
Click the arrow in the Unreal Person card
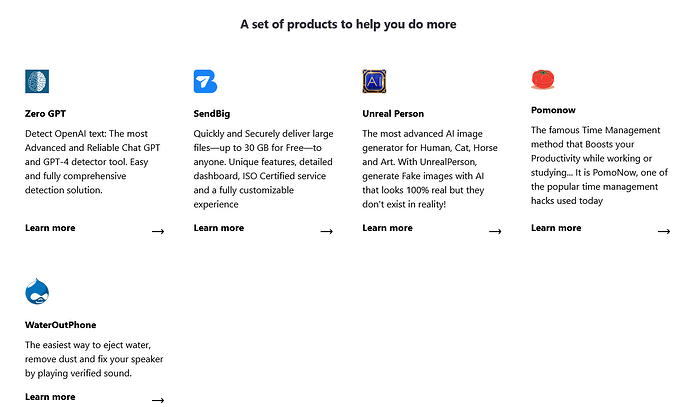click(x=495, y=231)
